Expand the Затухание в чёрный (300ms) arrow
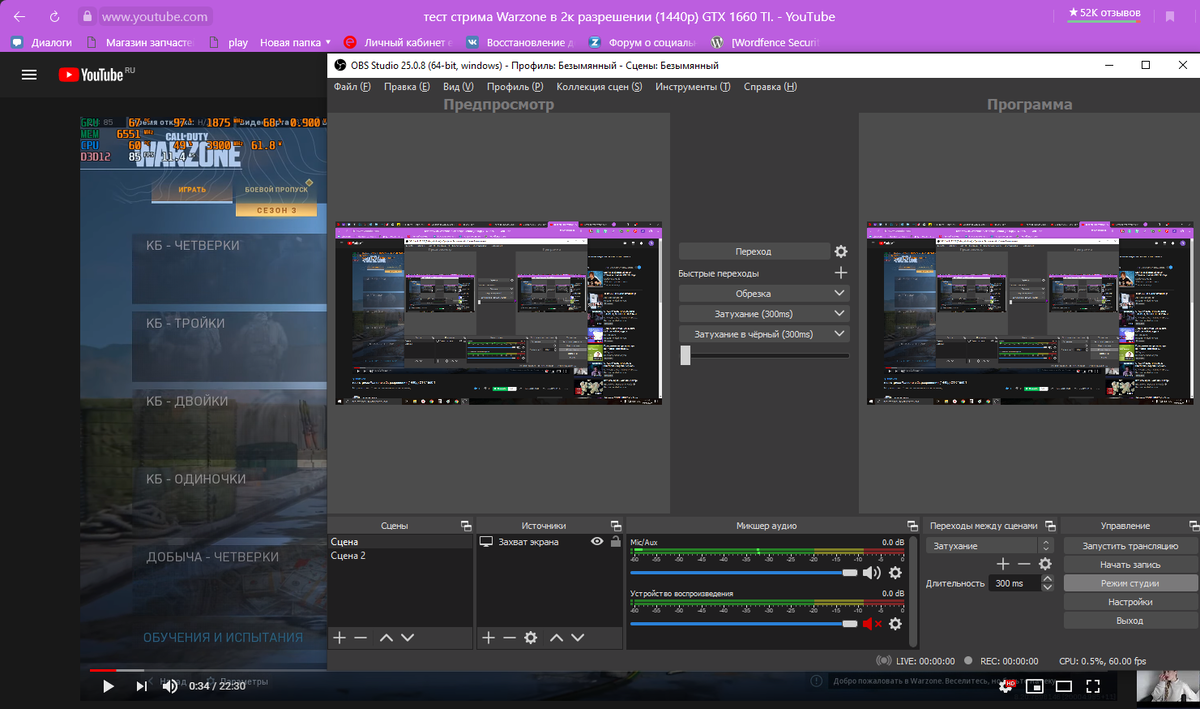 tap(839, 334)
